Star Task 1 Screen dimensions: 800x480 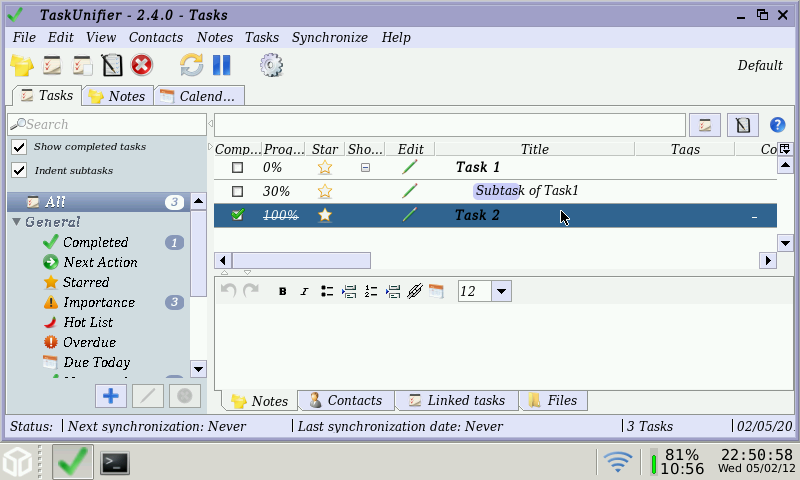[x=324, y=167]
